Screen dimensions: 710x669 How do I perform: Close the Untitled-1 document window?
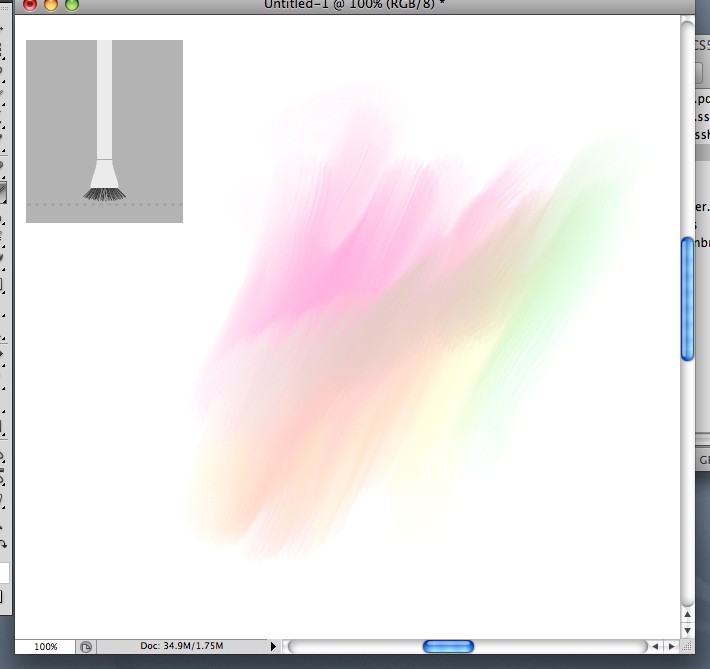30,5
